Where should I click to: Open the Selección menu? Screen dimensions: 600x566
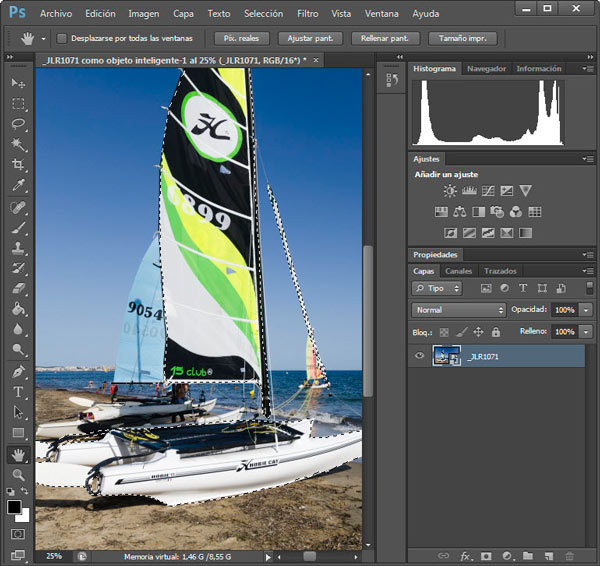click(x=264, y=14)
